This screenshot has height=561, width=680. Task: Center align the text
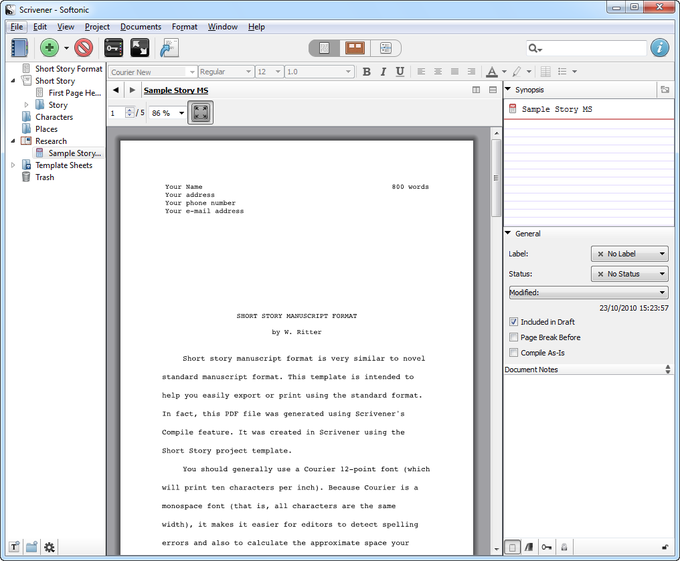[438, 72]
